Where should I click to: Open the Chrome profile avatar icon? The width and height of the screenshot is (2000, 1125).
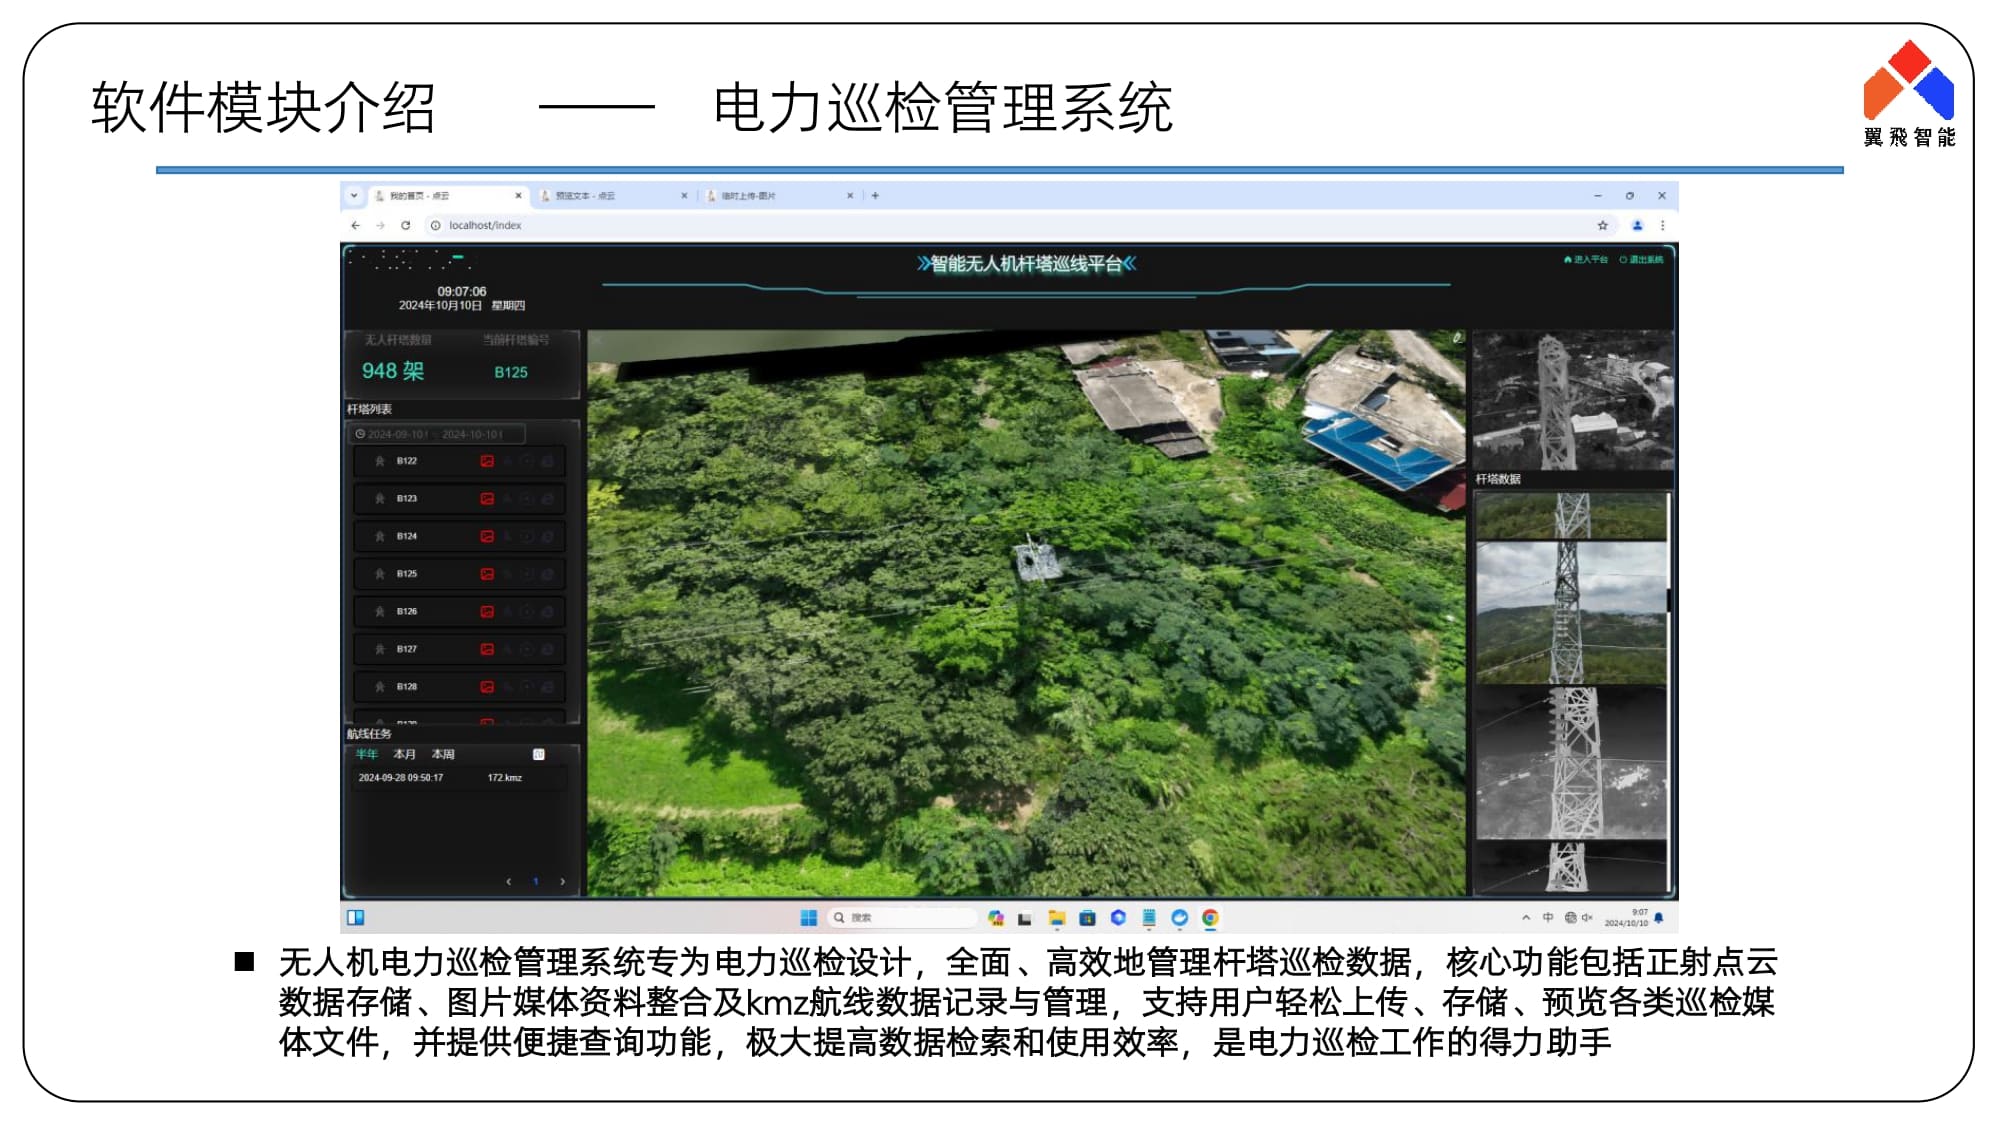coord(1637,225)
